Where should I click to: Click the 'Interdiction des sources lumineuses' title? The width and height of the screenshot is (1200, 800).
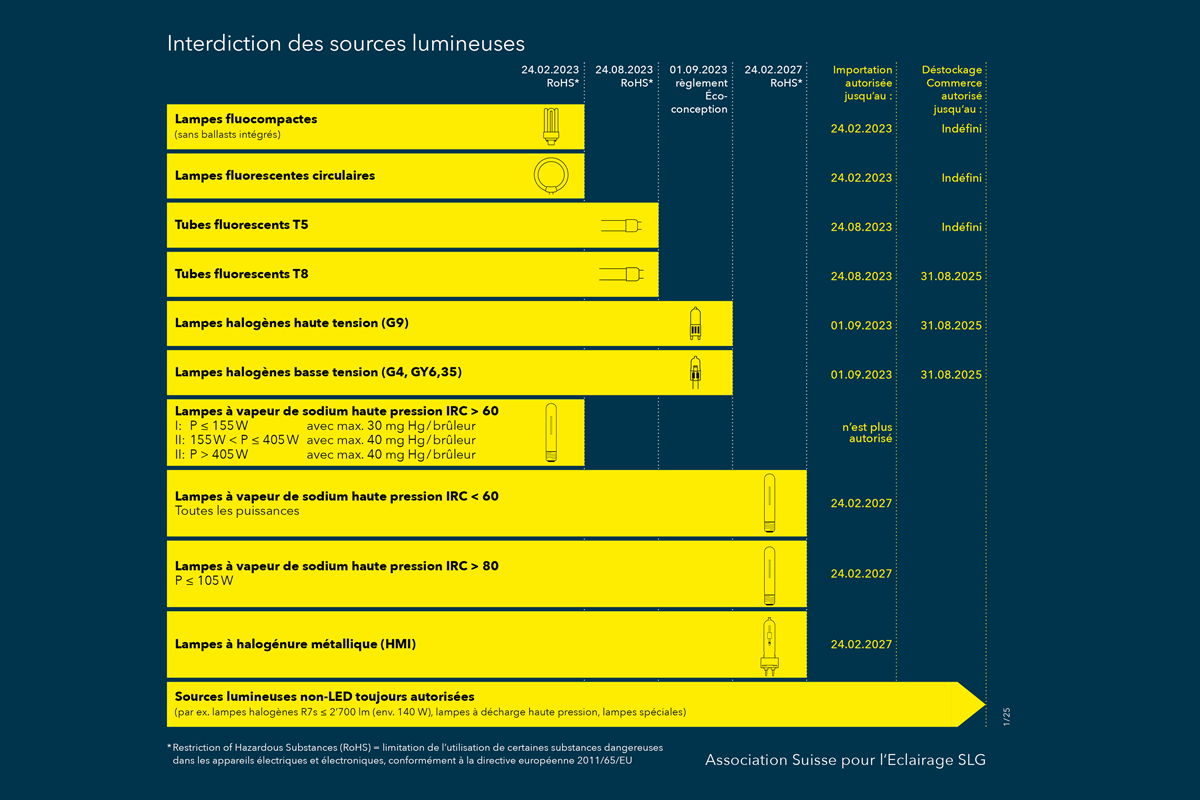[346, 44]
